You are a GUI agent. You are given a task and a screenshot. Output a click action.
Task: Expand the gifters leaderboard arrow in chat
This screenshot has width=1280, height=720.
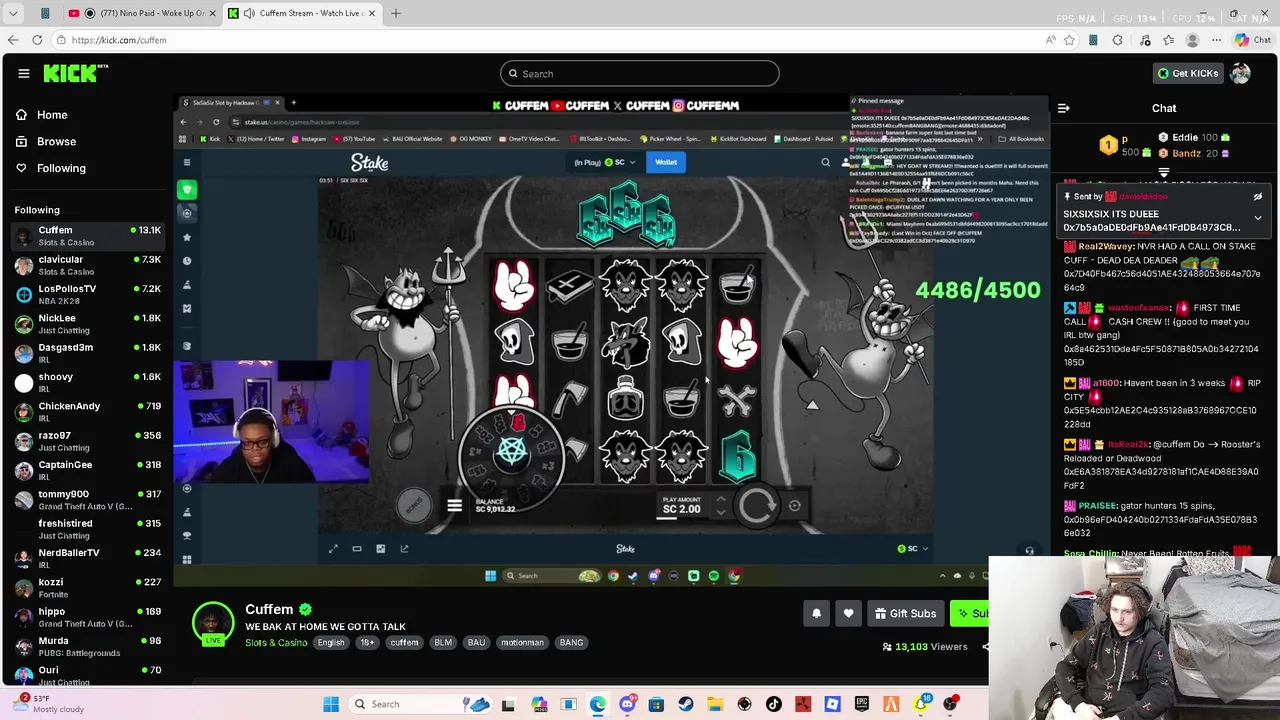pos(1164,173)
